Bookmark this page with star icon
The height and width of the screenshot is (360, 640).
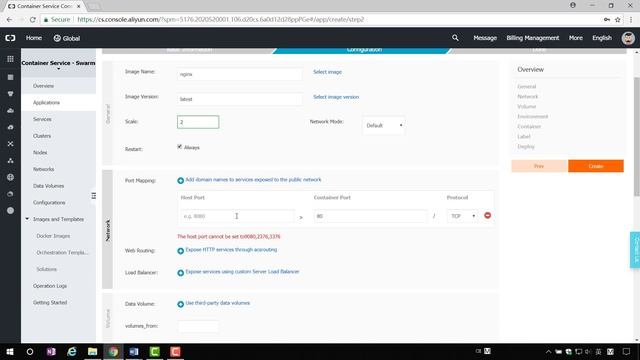(x=618, y=19)
